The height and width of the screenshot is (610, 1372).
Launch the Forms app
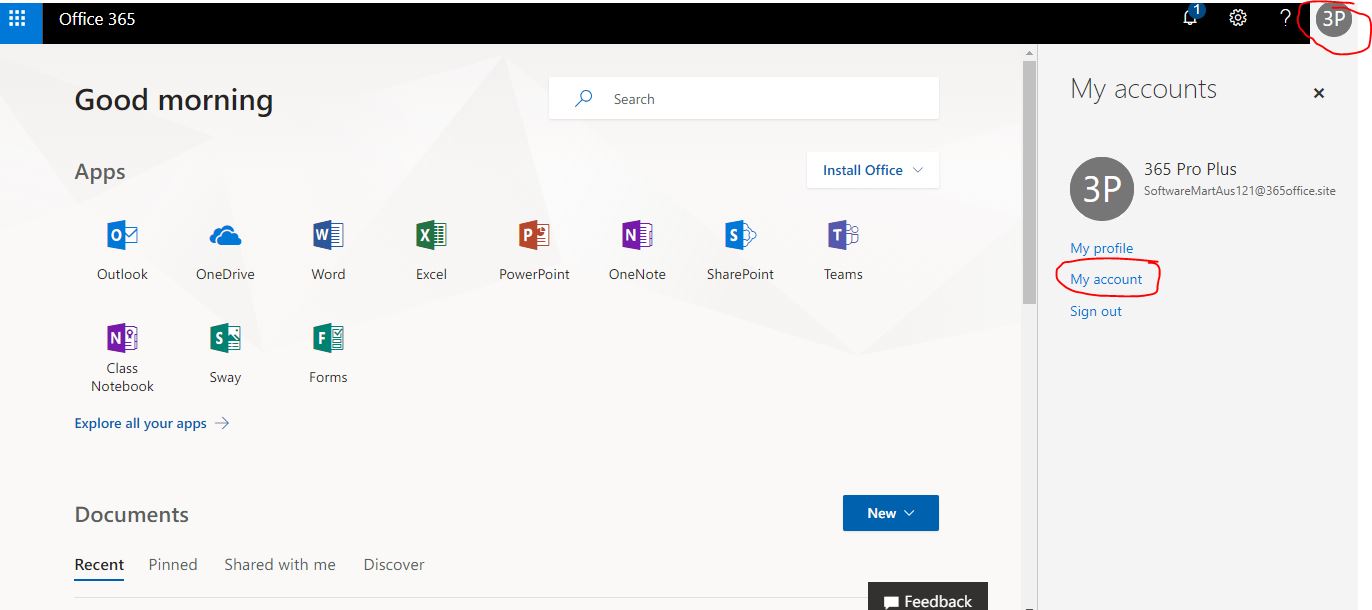click(328, 353)
